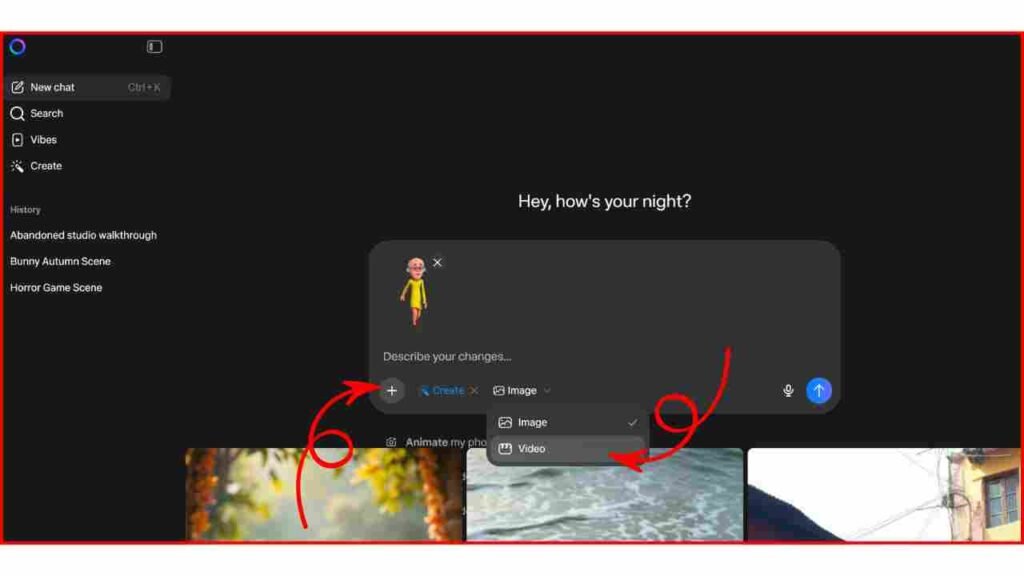Open Horror Game Scene history item
The image size is (1024, 576).
[x=56, y=288]
